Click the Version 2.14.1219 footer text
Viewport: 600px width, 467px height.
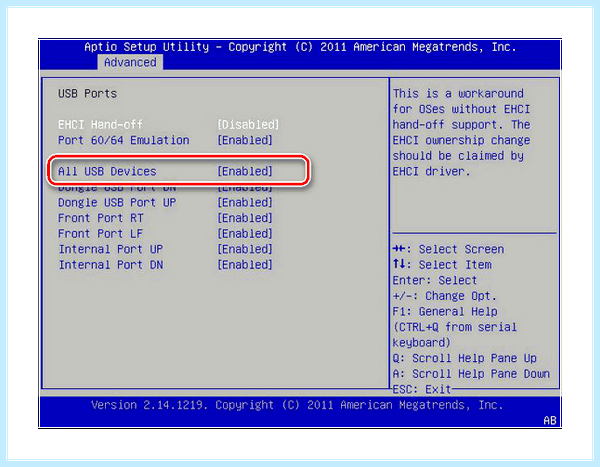coord(297,405)
